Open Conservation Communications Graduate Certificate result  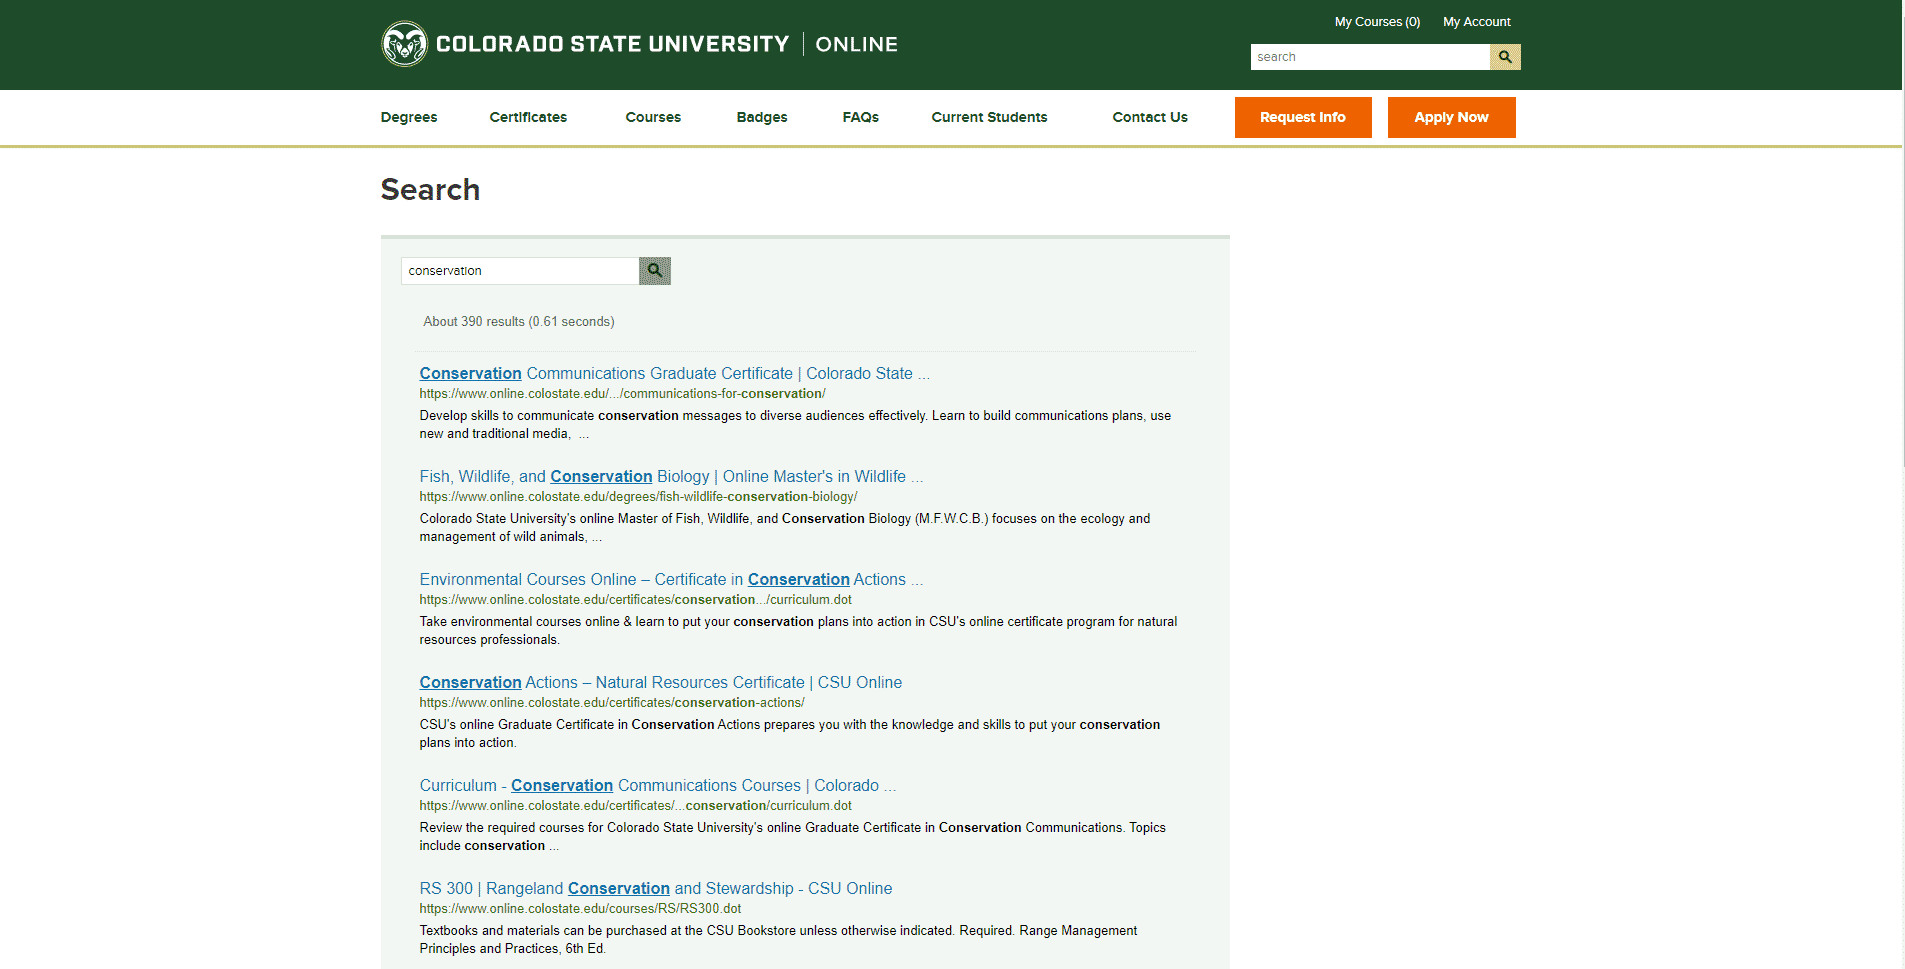tap(674, 373)
